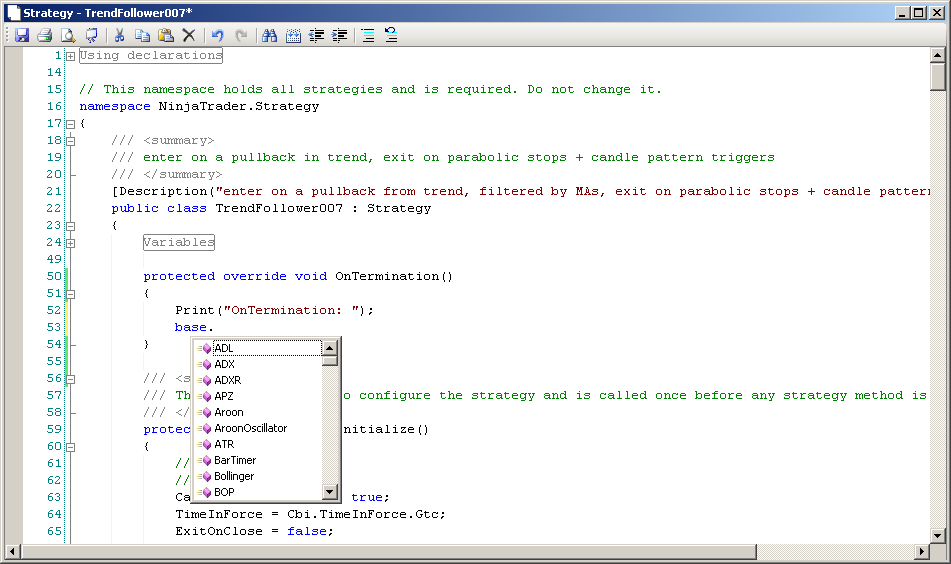
Task: Click the document icon in title bar
Action: (13, 13)
